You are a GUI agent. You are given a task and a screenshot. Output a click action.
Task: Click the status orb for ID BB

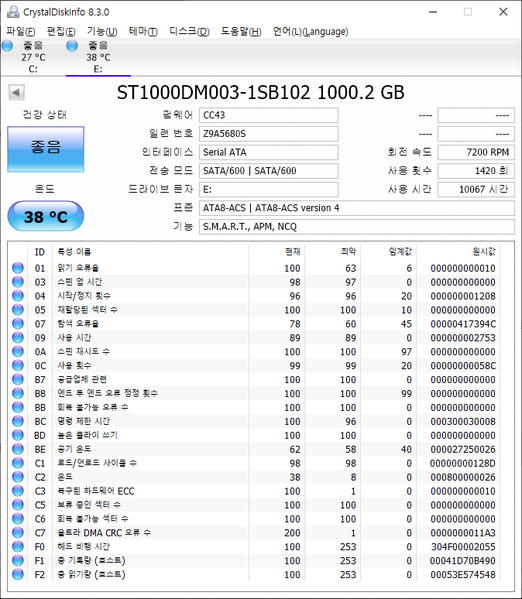[x=18, y=407]
